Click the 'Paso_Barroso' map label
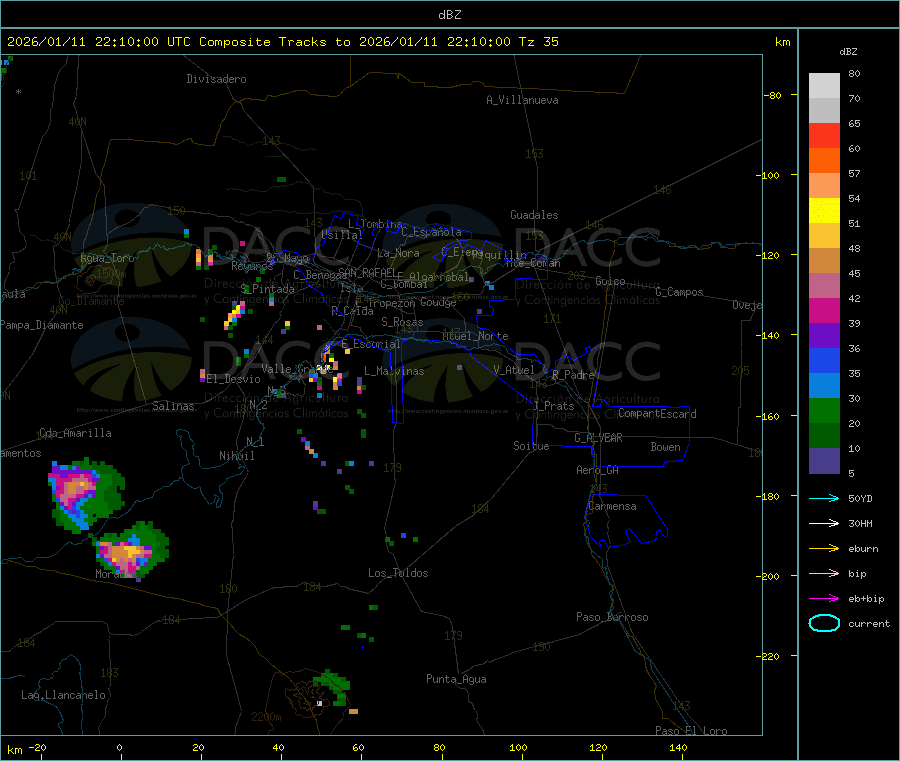 coord(612,617)
